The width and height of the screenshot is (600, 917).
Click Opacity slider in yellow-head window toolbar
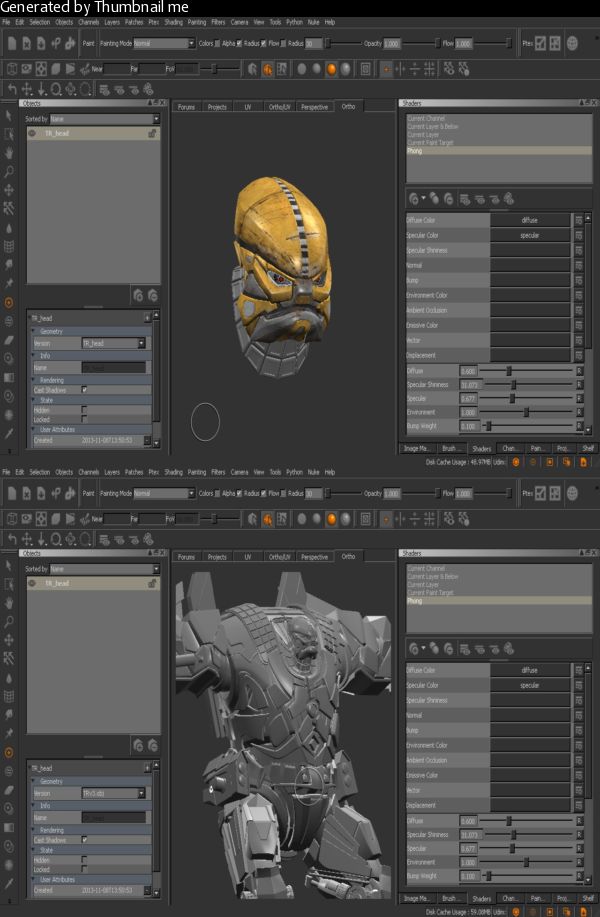point(420,43)
